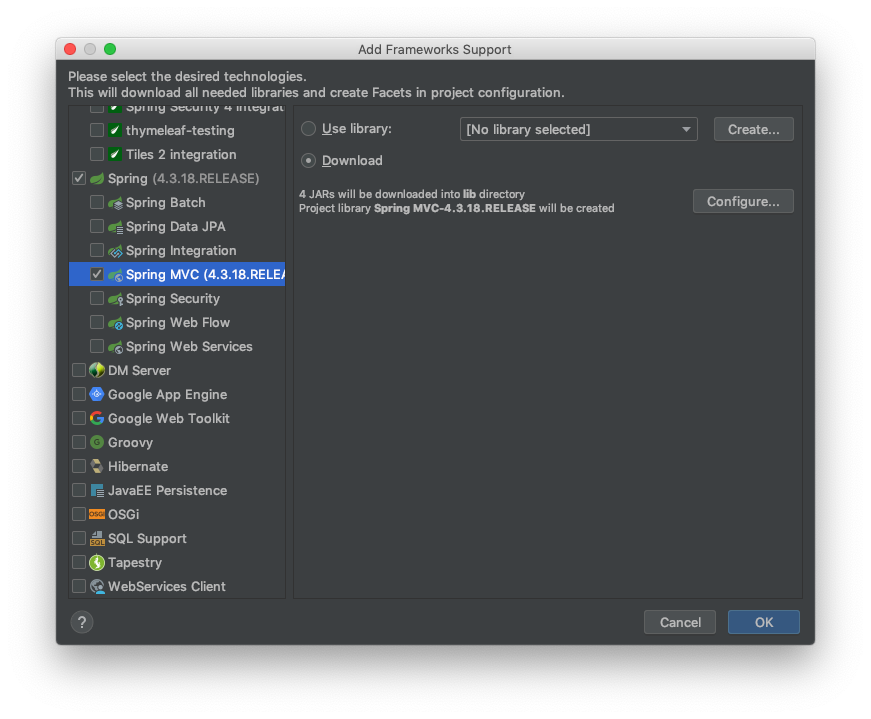Viewport: 871px width, 719px height.
Task: Click the '4 JARs will be downloaded' text
Action: coord(412,194)
